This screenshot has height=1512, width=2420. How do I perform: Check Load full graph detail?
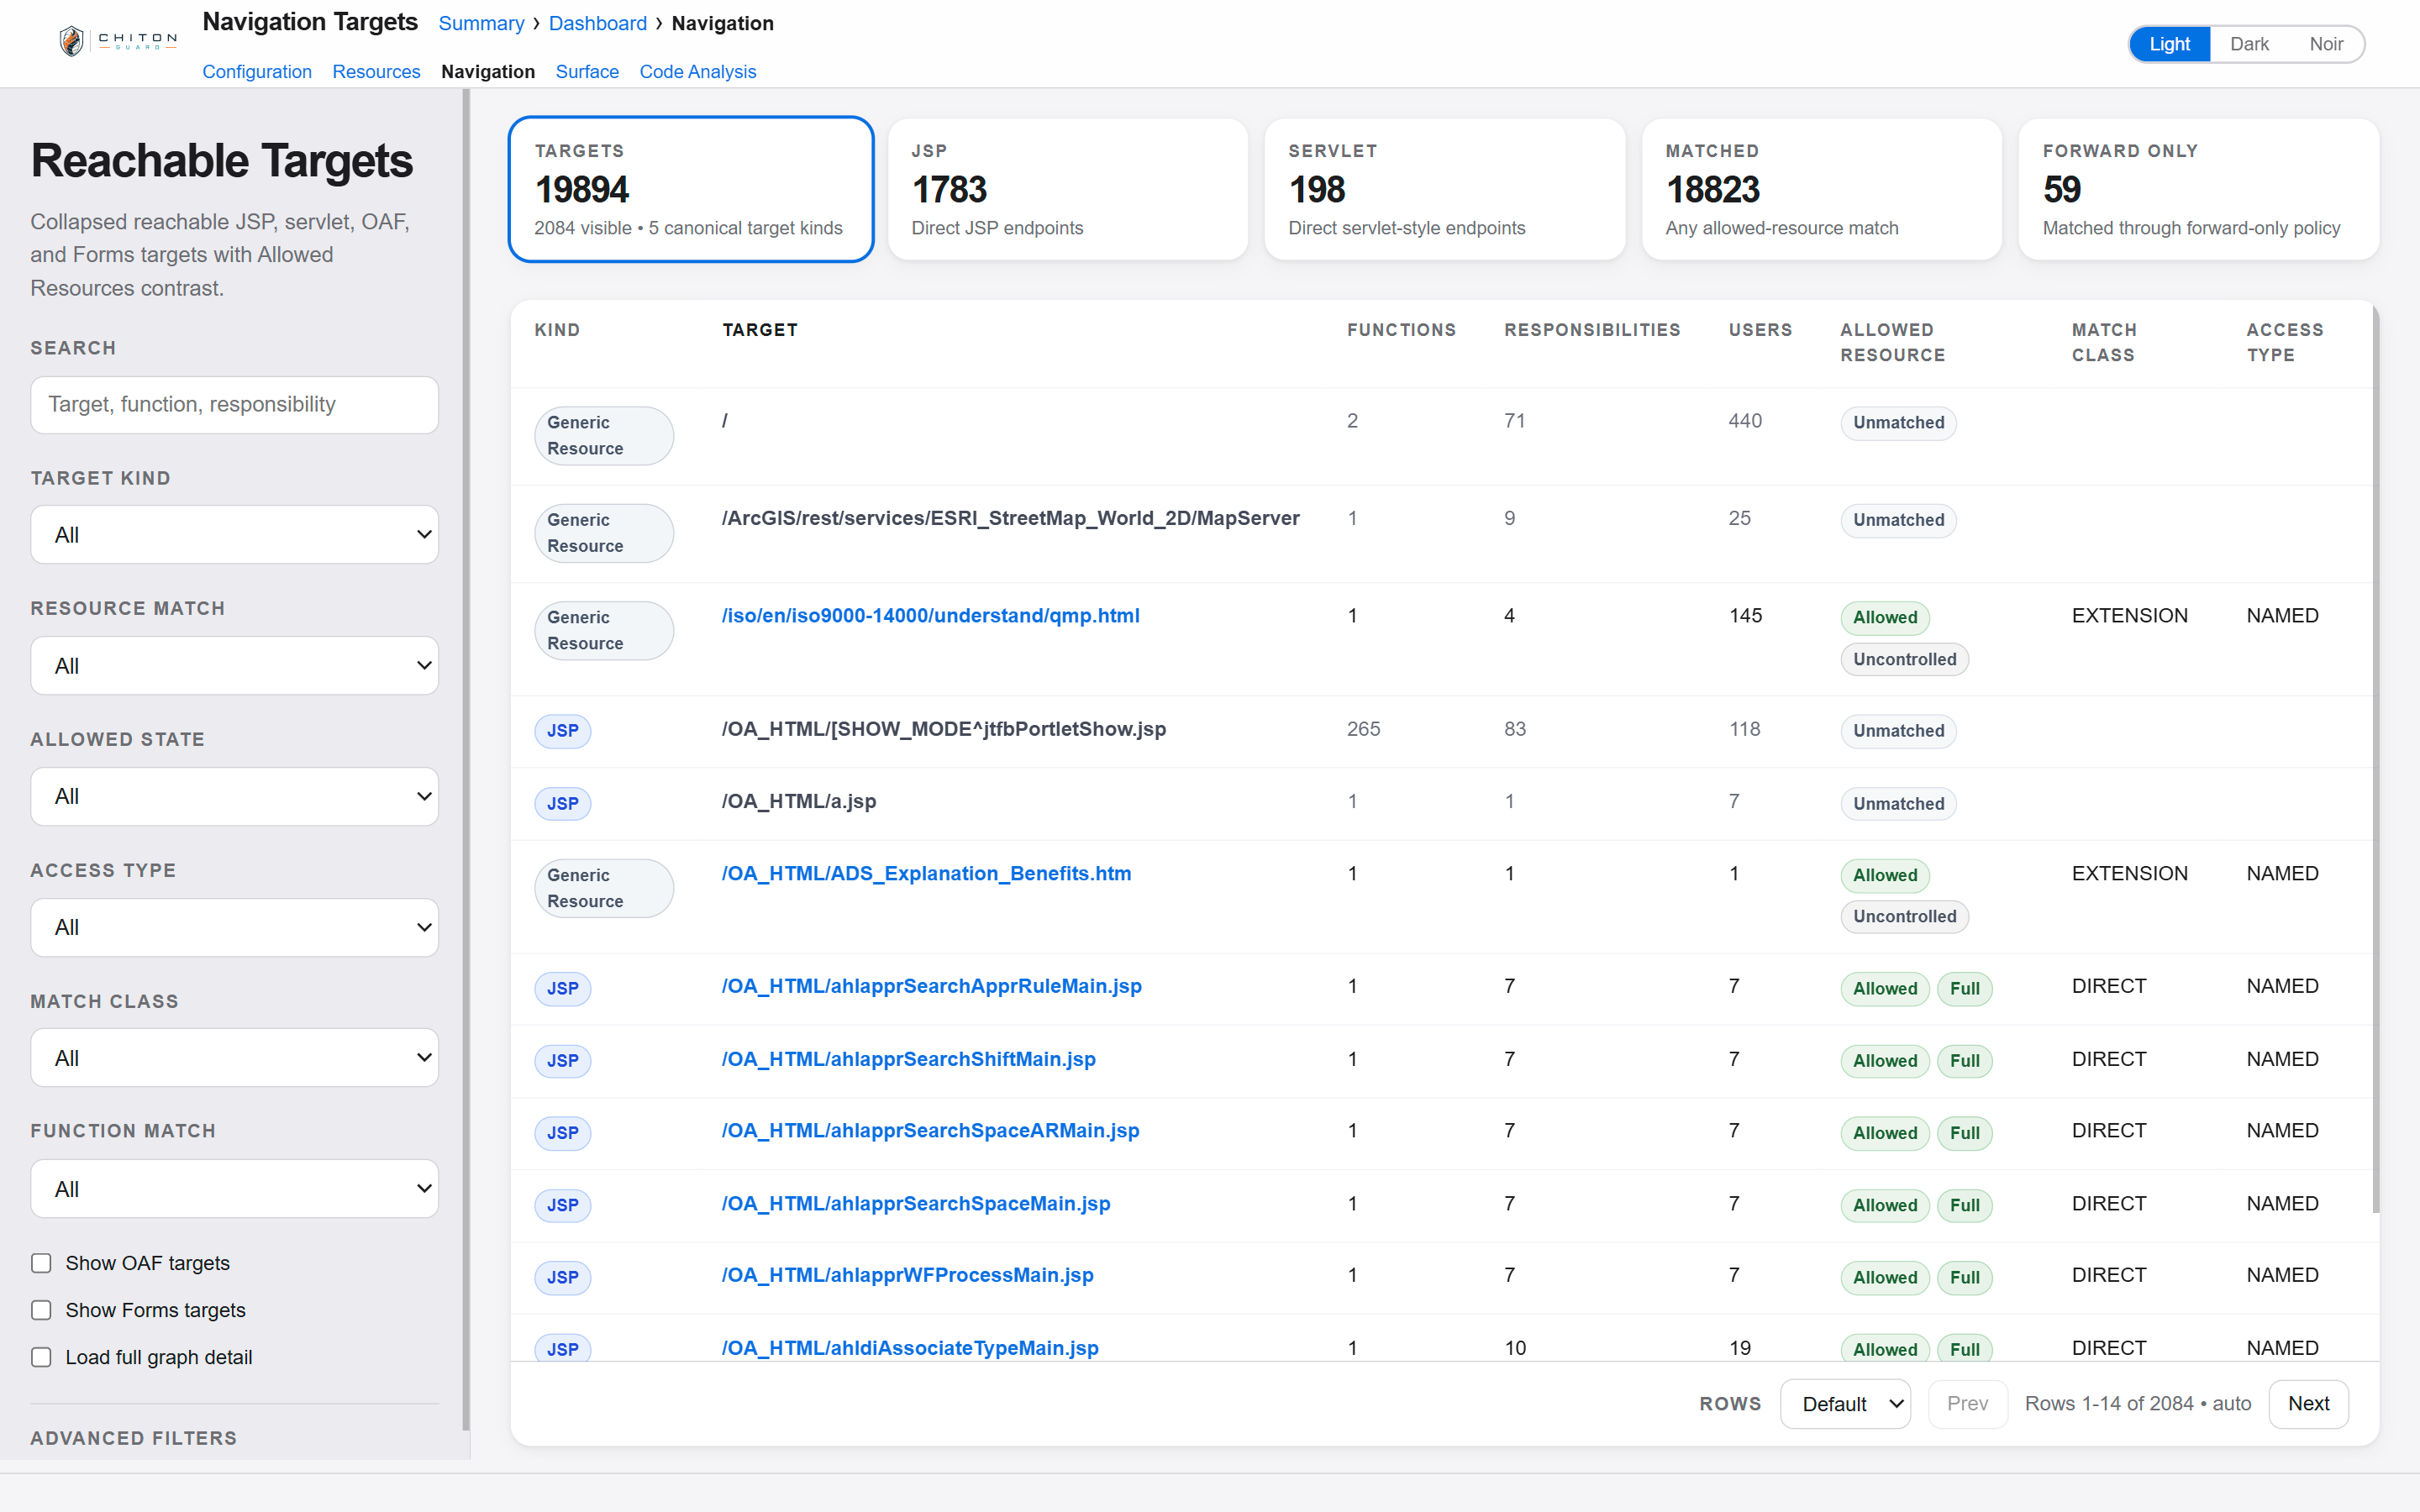click(x=41, y=1357)
